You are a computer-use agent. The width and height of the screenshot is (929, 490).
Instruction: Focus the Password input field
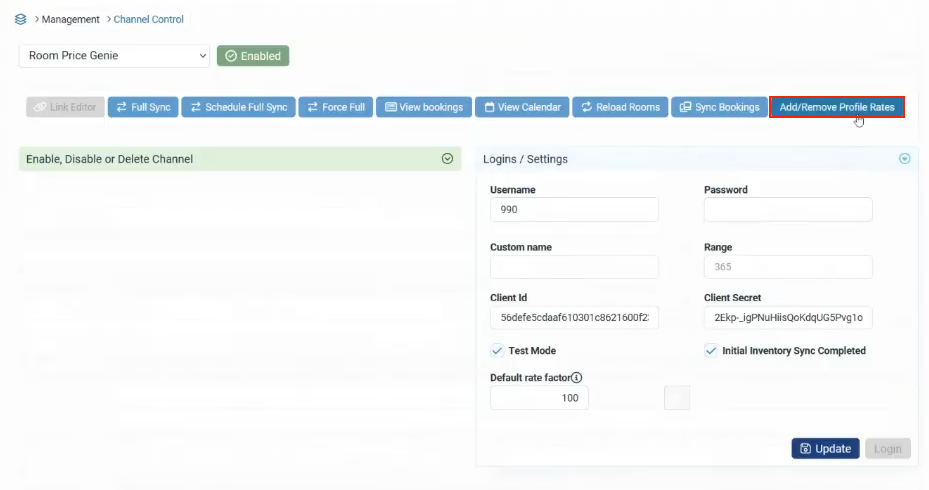(x=788, y=210)
